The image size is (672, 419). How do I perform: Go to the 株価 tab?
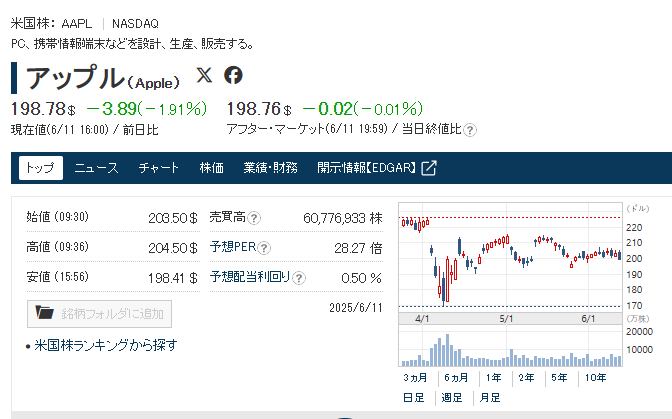[x=212, y=168]
